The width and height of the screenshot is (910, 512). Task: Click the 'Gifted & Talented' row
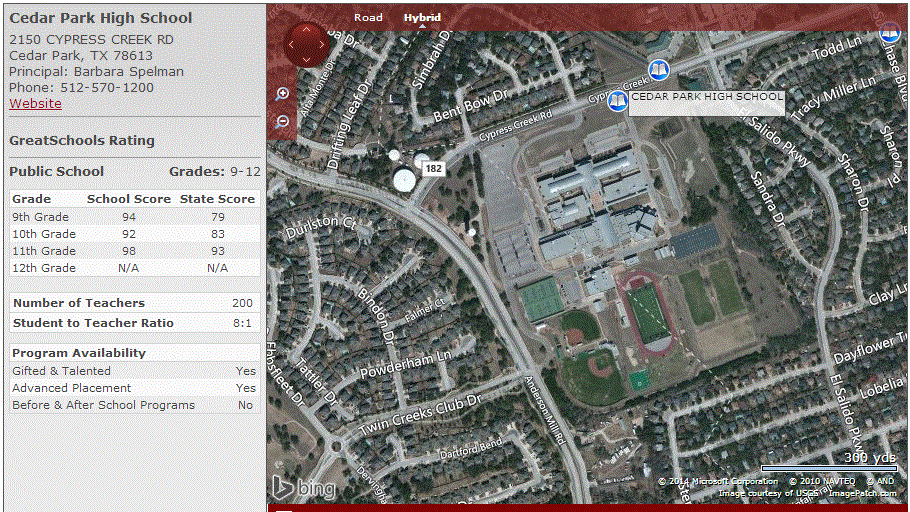135,371
